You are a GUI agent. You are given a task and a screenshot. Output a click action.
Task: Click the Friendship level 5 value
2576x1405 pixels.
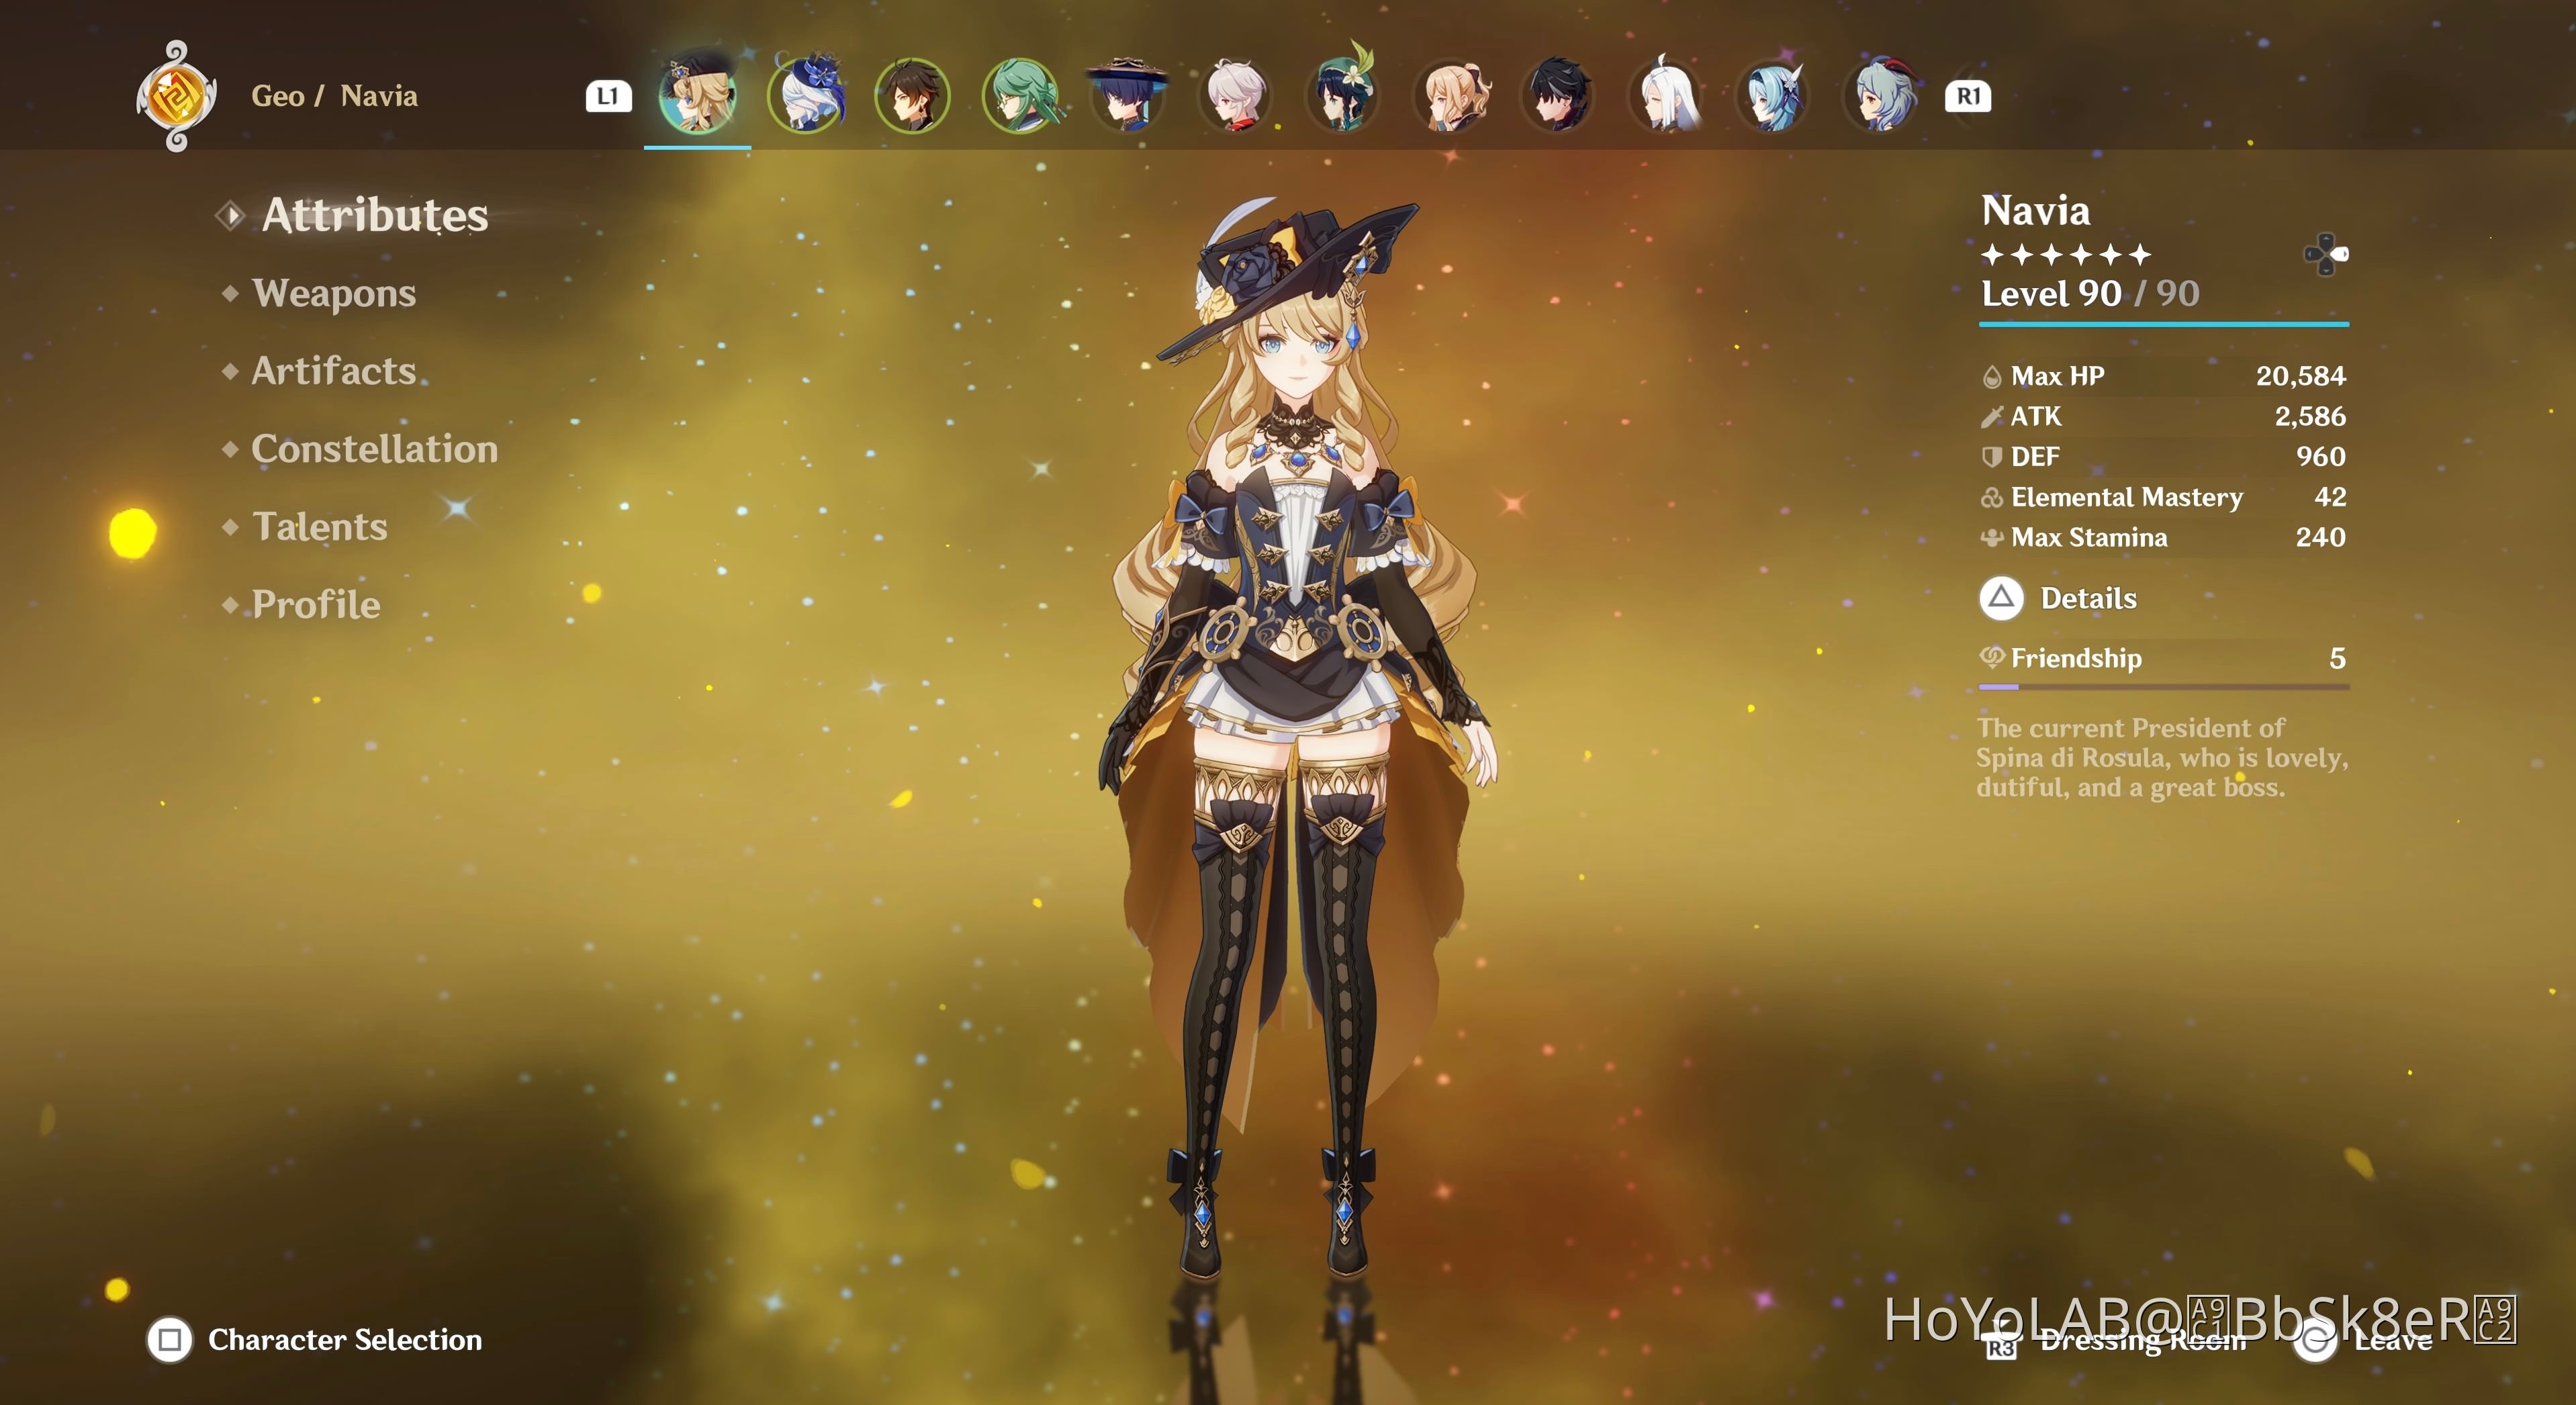pos(2337,658)
